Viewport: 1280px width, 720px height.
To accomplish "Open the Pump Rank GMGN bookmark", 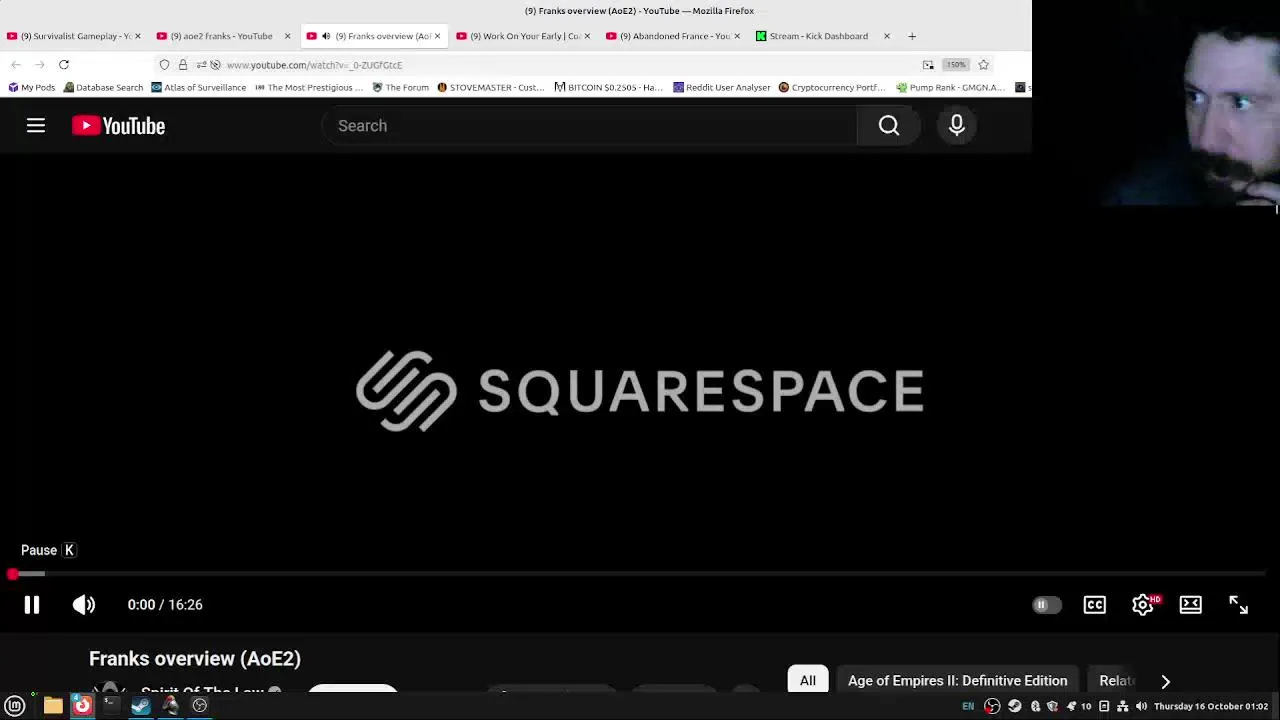I will [950, 87].
